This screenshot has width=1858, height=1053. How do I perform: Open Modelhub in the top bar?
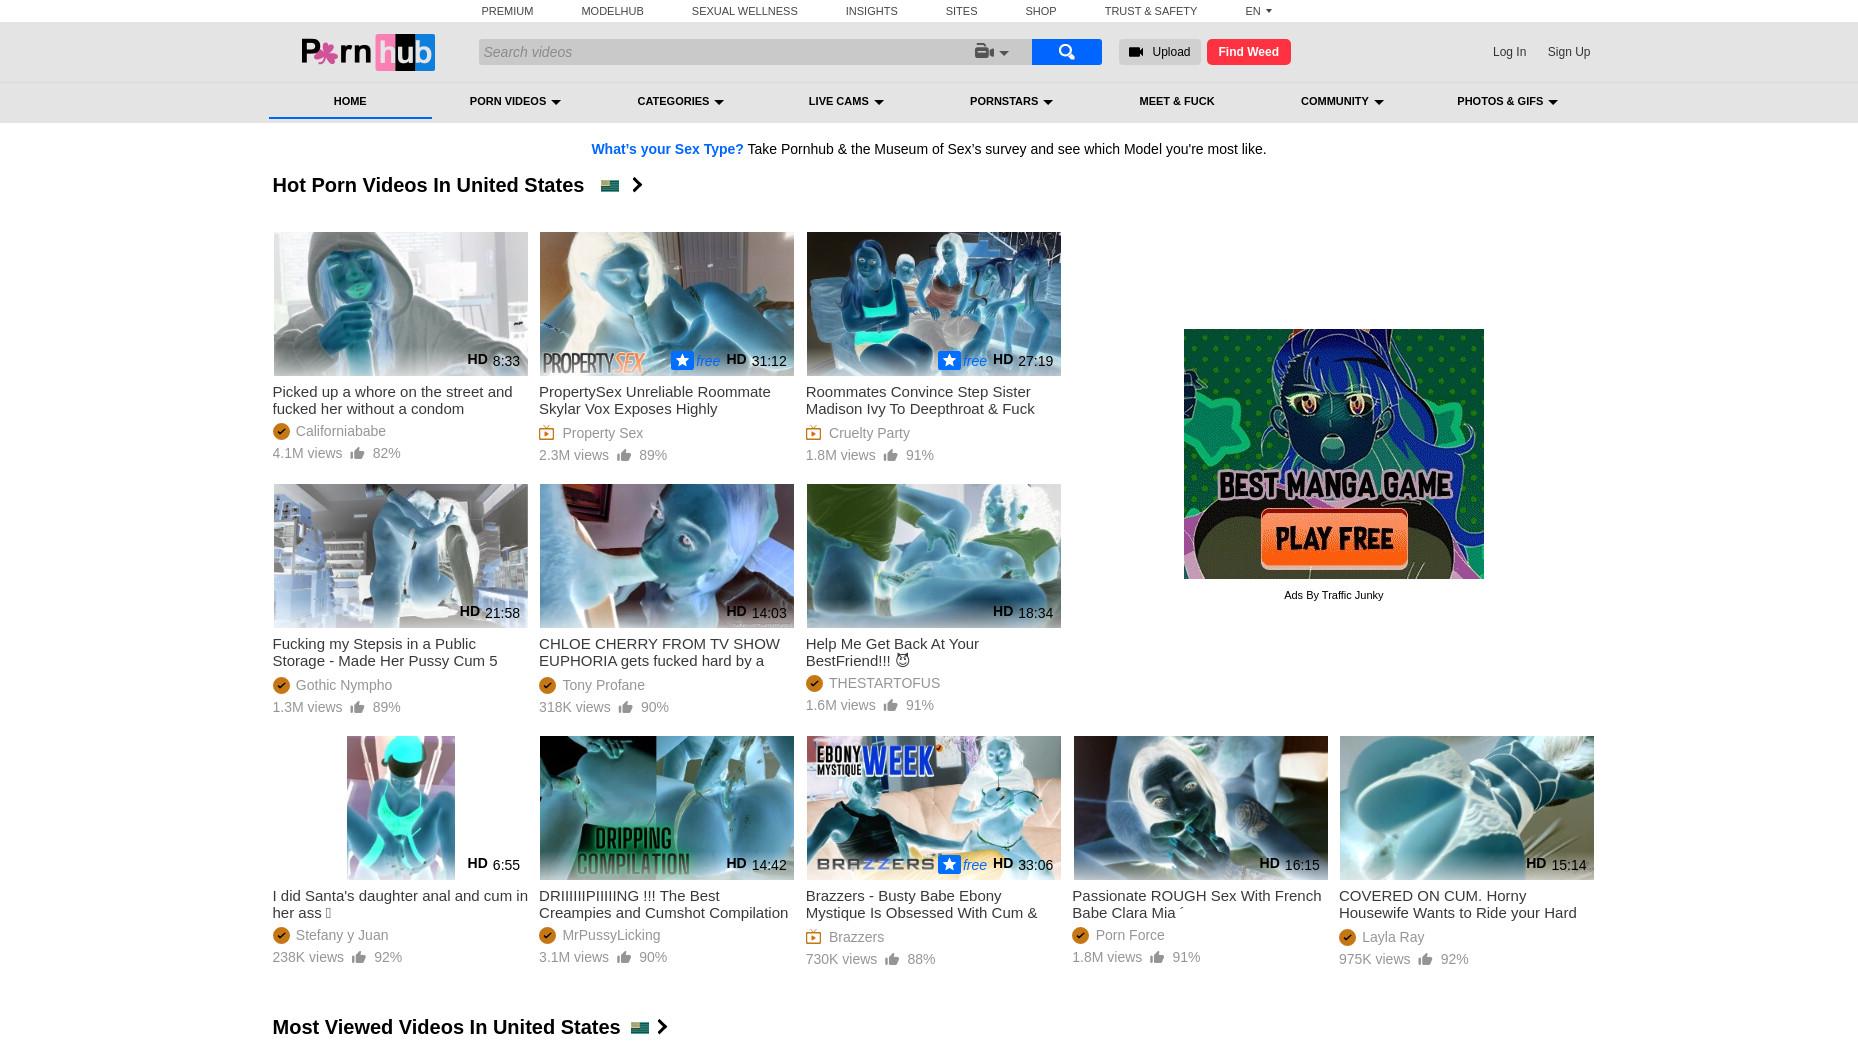pos(612,11)
